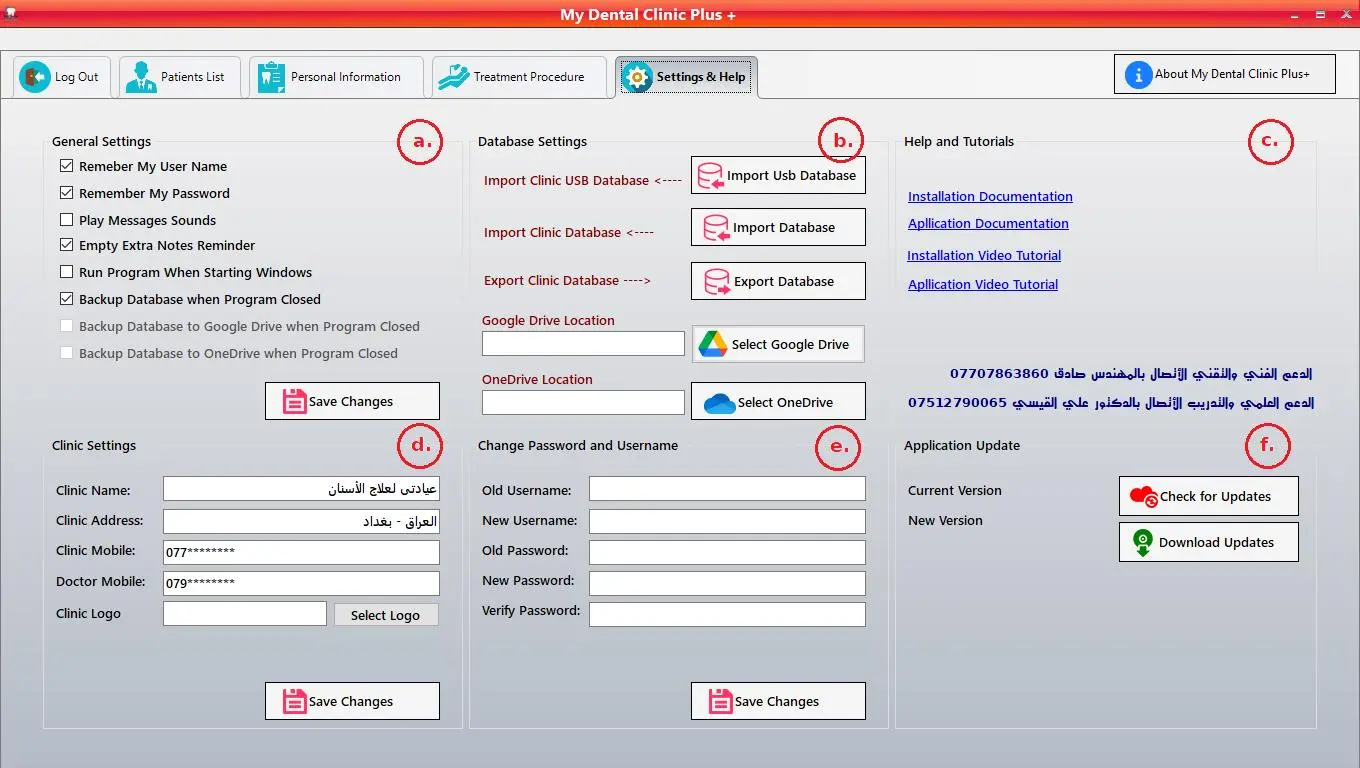Switch to the Treatment Procedure tab

click(519, 77)
